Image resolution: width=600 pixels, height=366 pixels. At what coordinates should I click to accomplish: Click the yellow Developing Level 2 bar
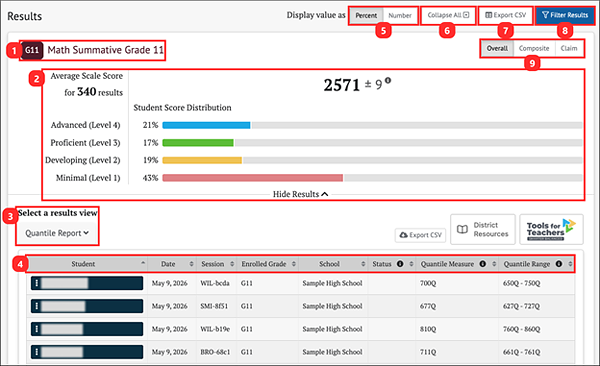[202, 160]
